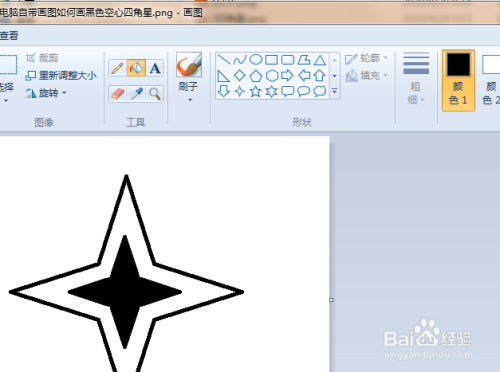Switch to the 查看 view tab
This screenshot has height=372, width=500.
[x=9, y=36]
